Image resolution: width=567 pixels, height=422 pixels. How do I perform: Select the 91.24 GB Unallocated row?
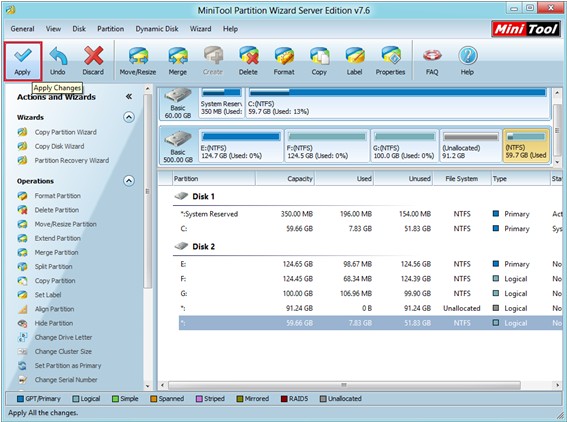click(370, 308)
